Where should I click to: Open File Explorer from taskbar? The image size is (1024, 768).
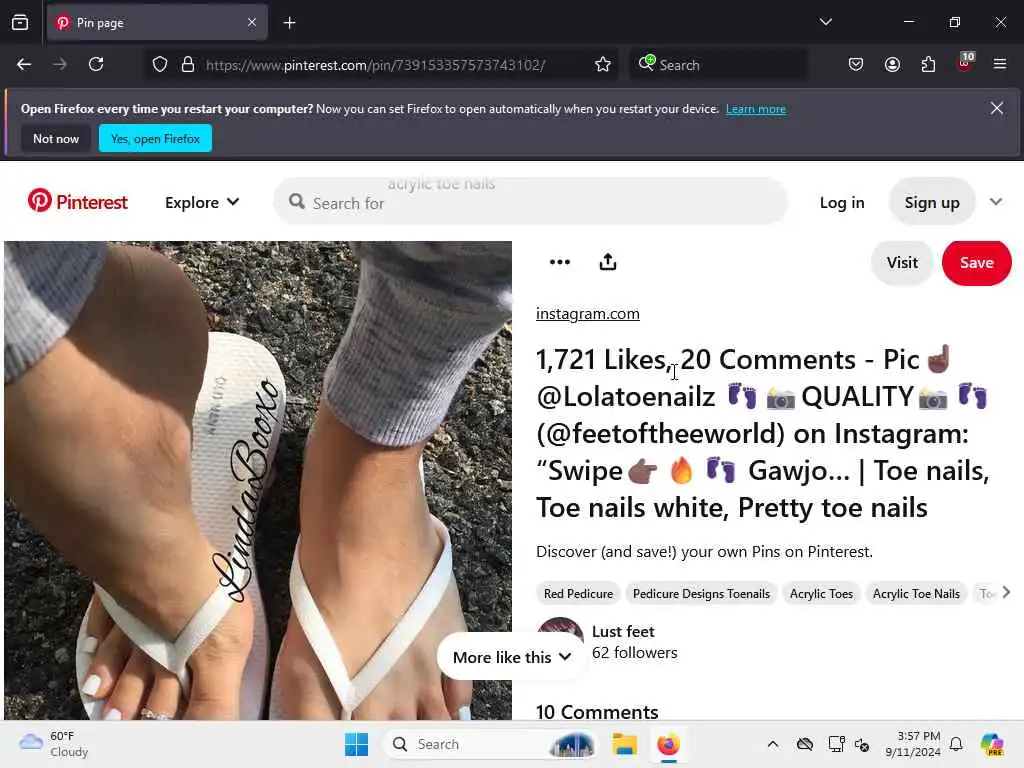pos(624,744)
